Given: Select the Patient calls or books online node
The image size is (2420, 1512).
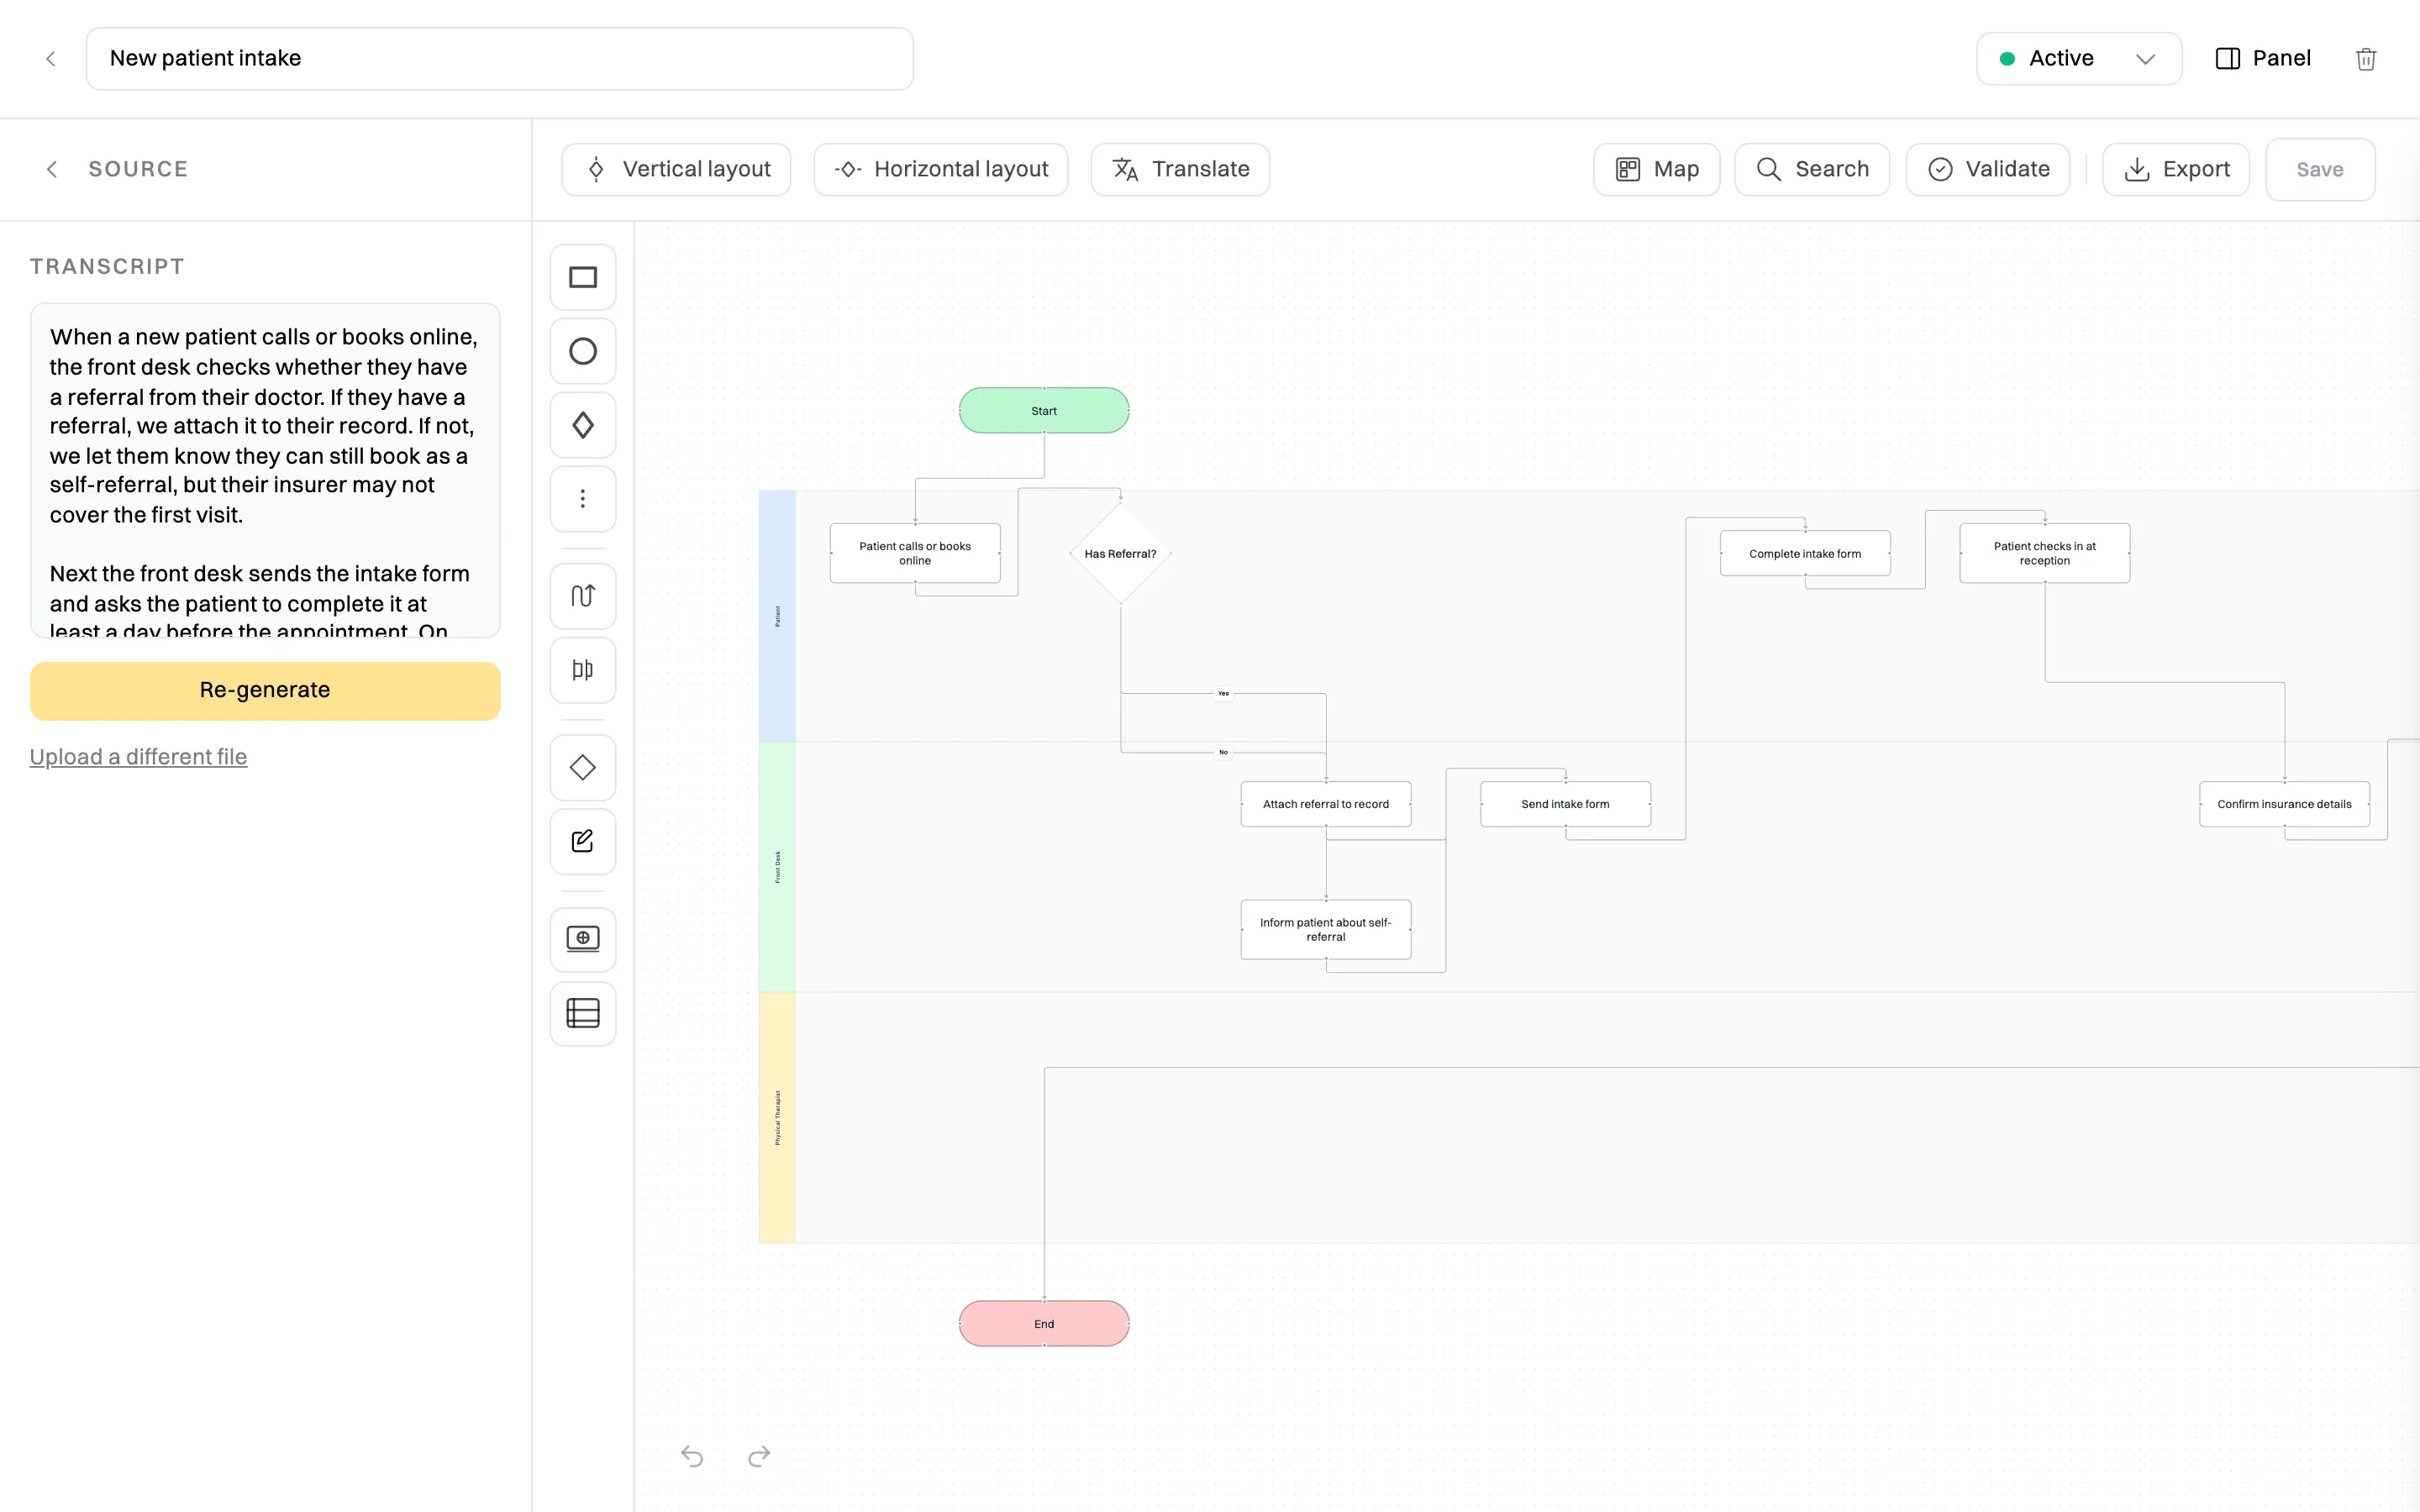Looking at the screenshot, I should 915,553.
